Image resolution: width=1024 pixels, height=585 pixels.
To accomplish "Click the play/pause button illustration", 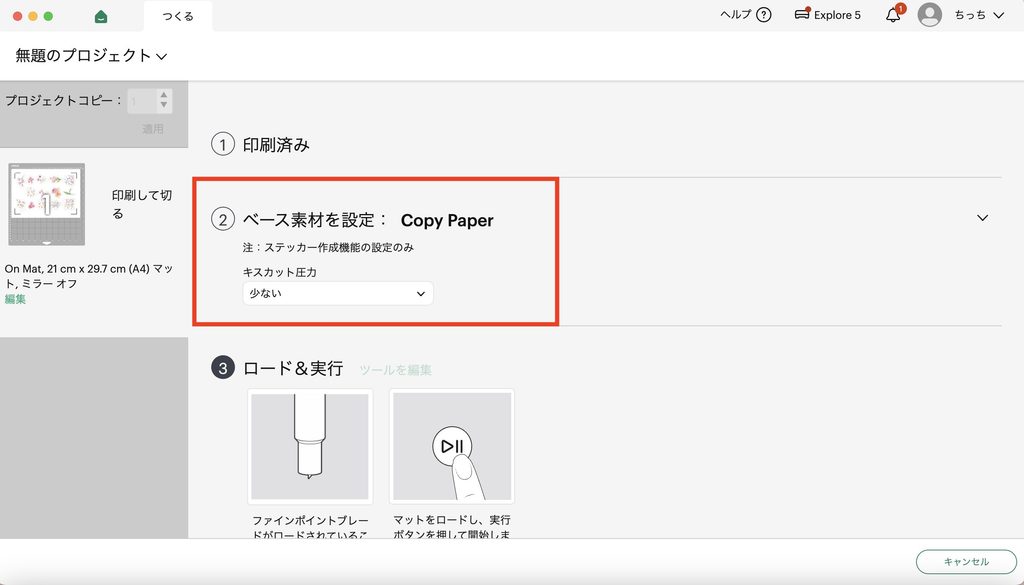I will (452, 447).
